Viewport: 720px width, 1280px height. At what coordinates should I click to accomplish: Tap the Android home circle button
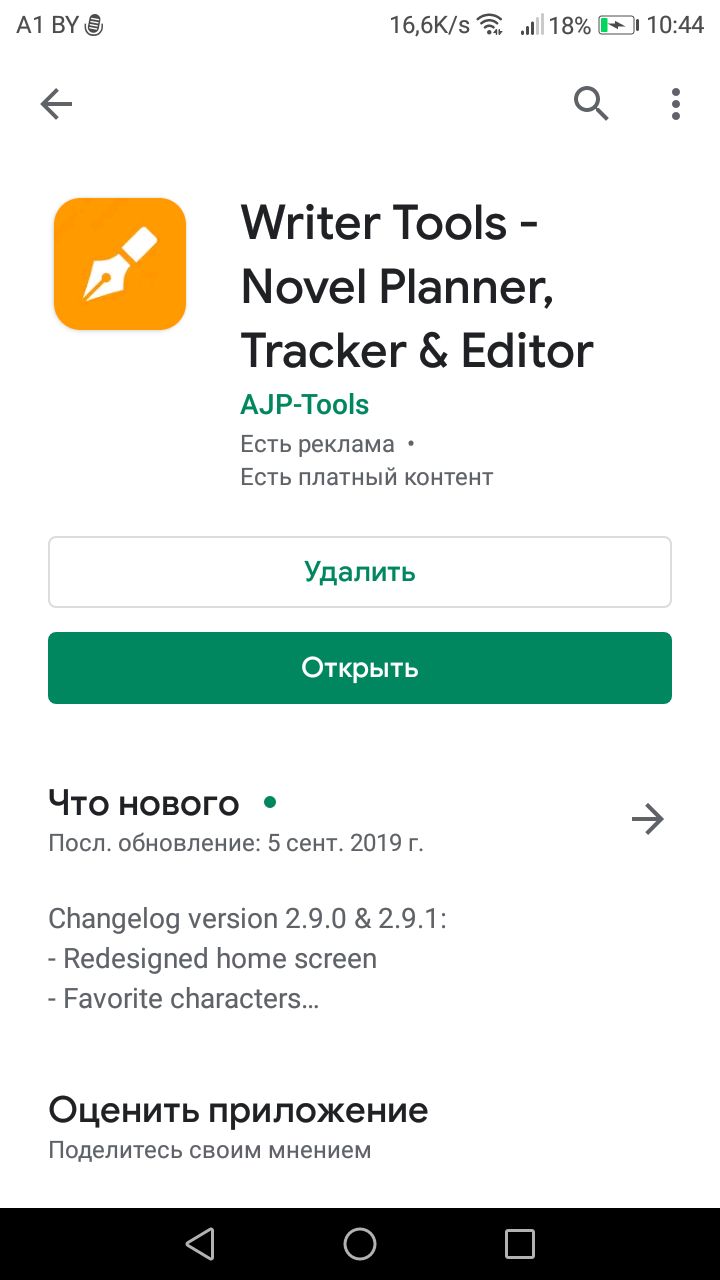[x=360, y=1244]
